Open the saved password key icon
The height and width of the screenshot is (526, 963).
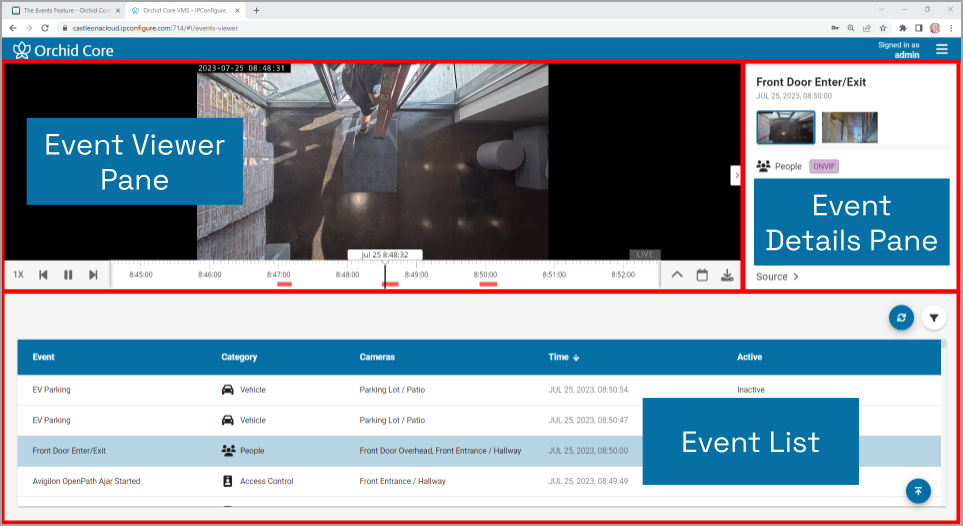click(x=835, y=28)
